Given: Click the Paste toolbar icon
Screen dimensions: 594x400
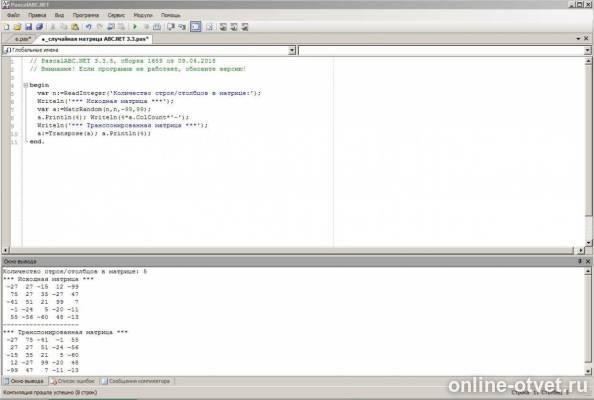Looking at the screenshot, I should 75,27.
